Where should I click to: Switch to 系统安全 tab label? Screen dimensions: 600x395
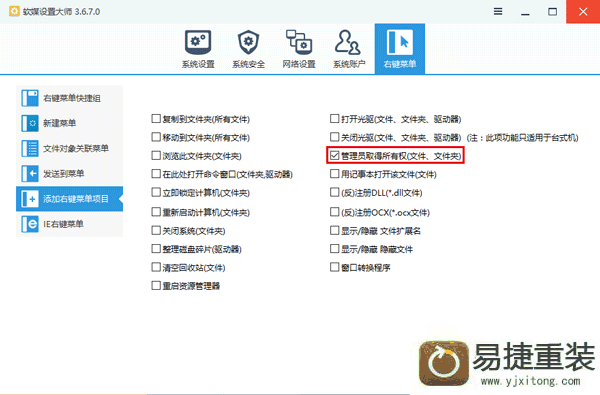248,64
